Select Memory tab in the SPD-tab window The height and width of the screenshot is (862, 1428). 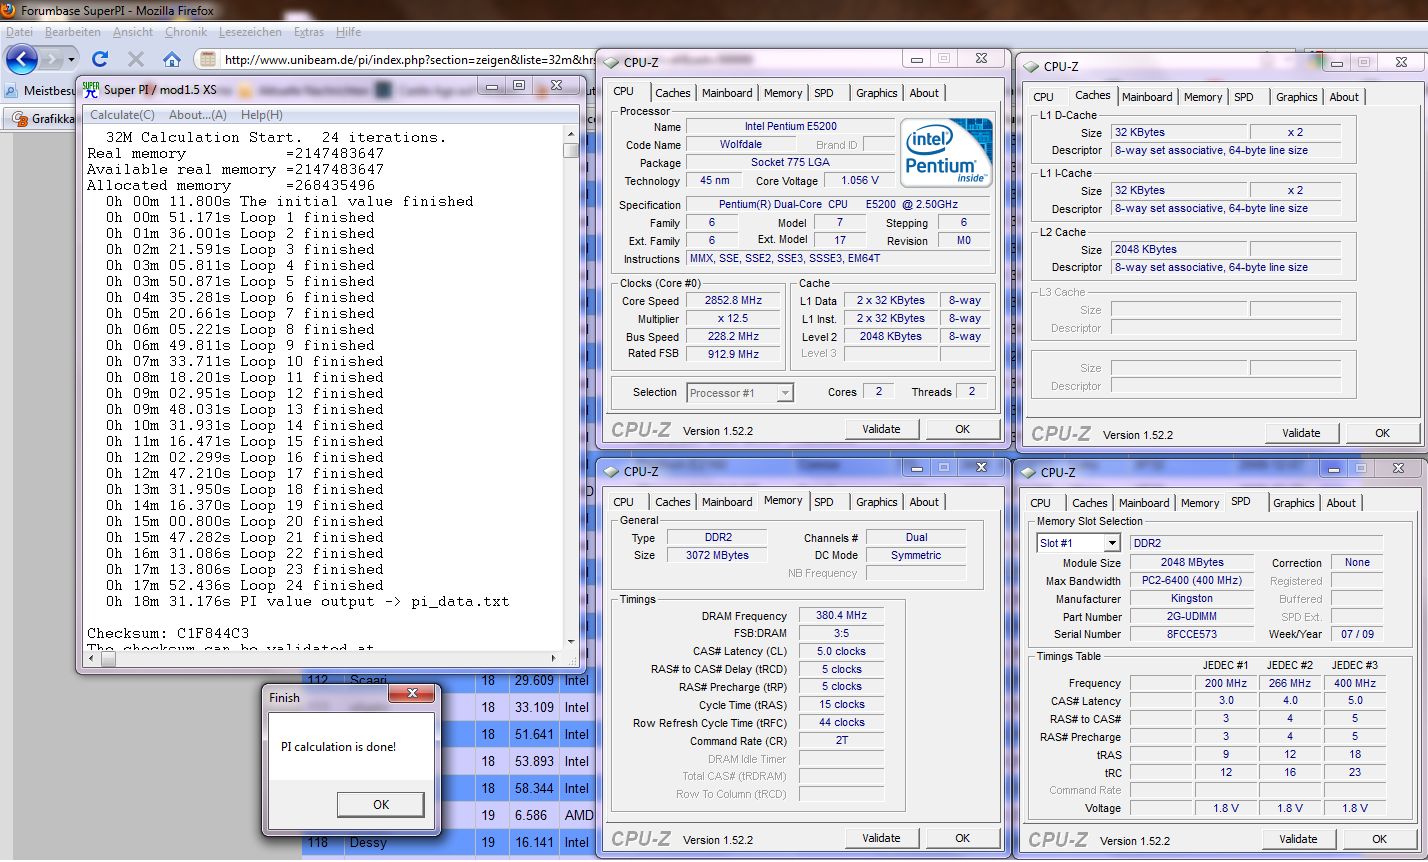tap(1200, 503)
